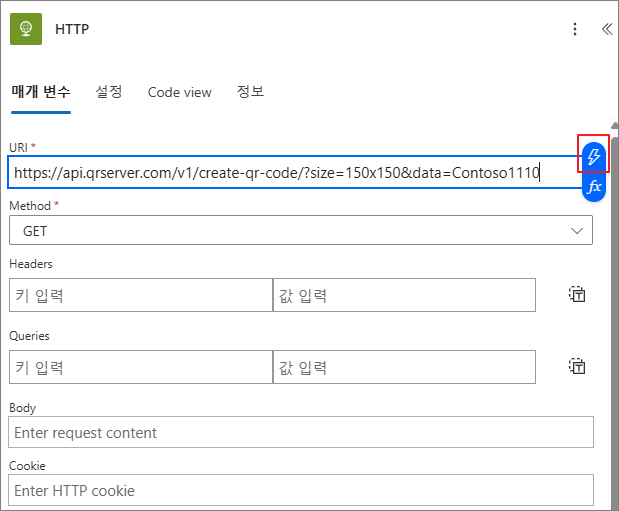The image size is (619, 511).
Task: Switch to the 설정 tab
Action: pyautogui.click(x=109, y=92)
